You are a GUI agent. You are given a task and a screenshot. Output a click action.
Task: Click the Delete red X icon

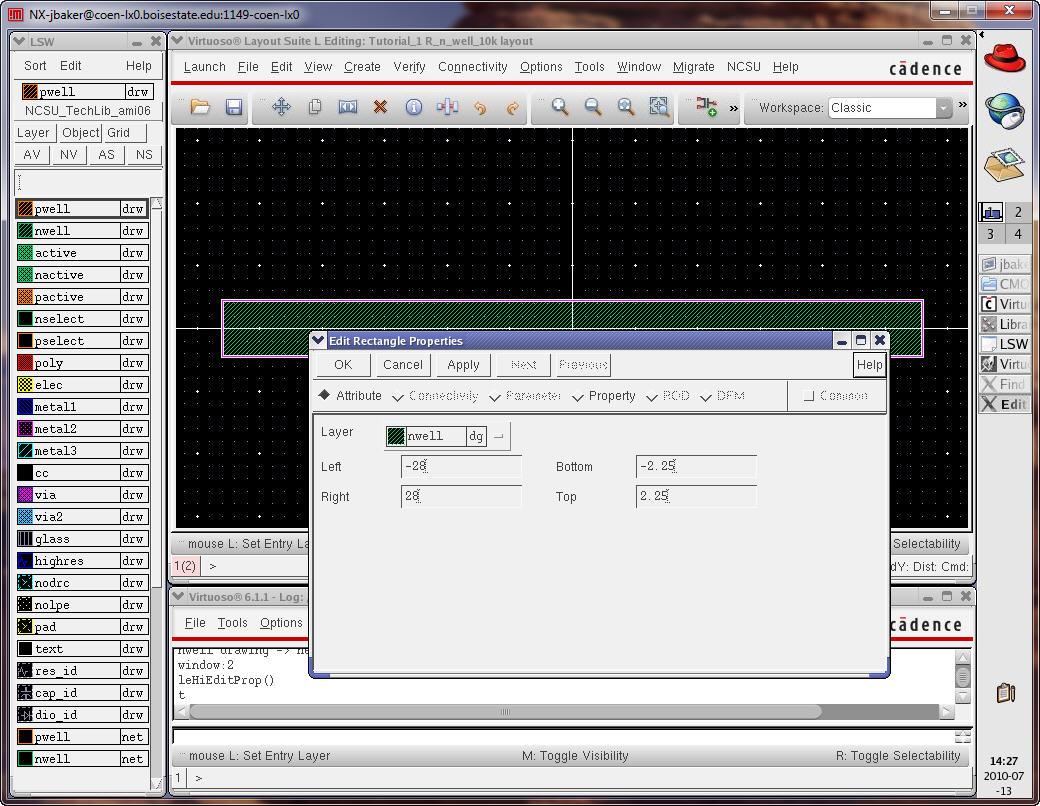coord(380,107)
